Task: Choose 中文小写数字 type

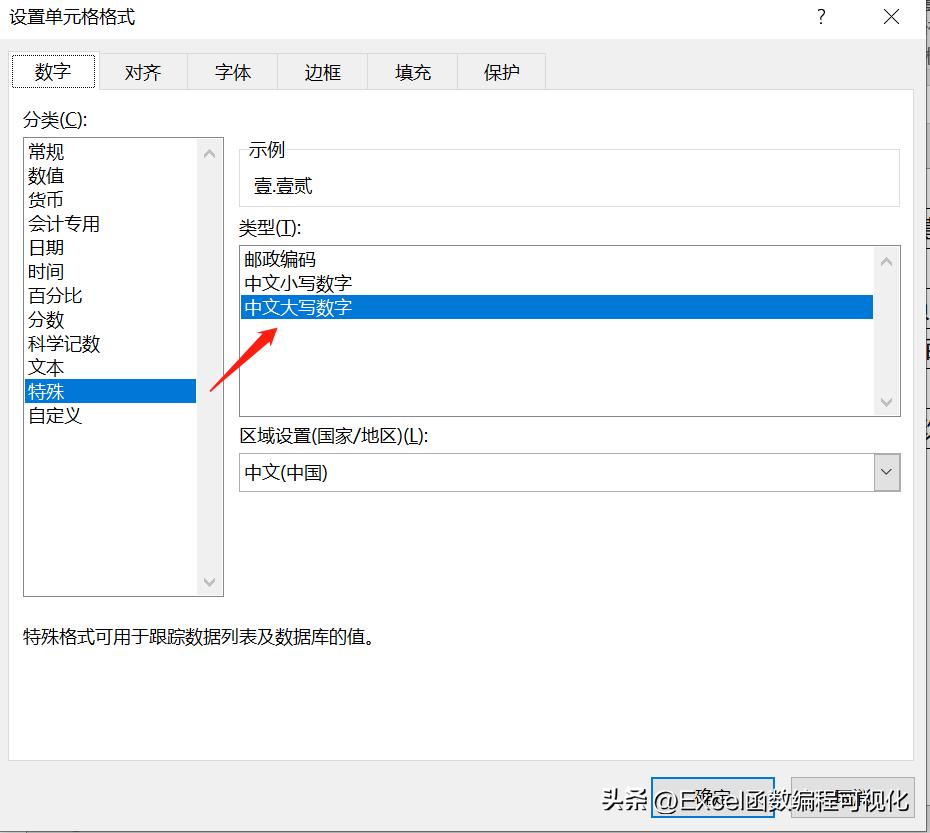Action: click(299, 284)
